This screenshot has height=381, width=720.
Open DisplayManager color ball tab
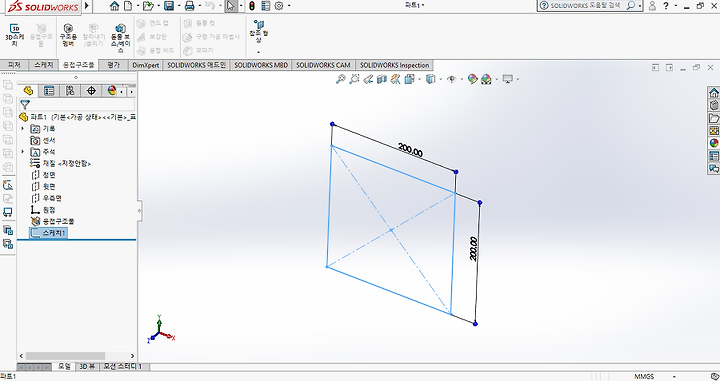(111, 91)
